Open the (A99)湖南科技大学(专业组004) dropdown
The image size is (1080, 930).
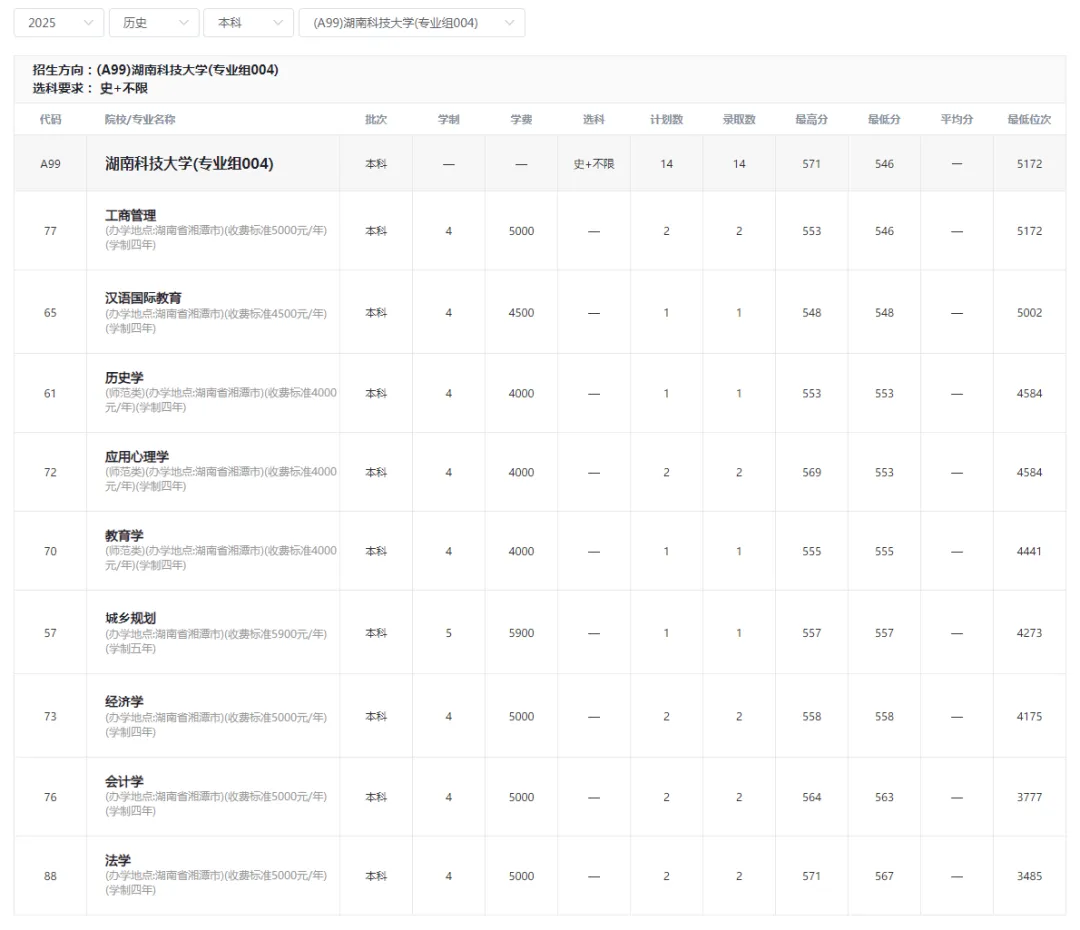click(412, 23)
